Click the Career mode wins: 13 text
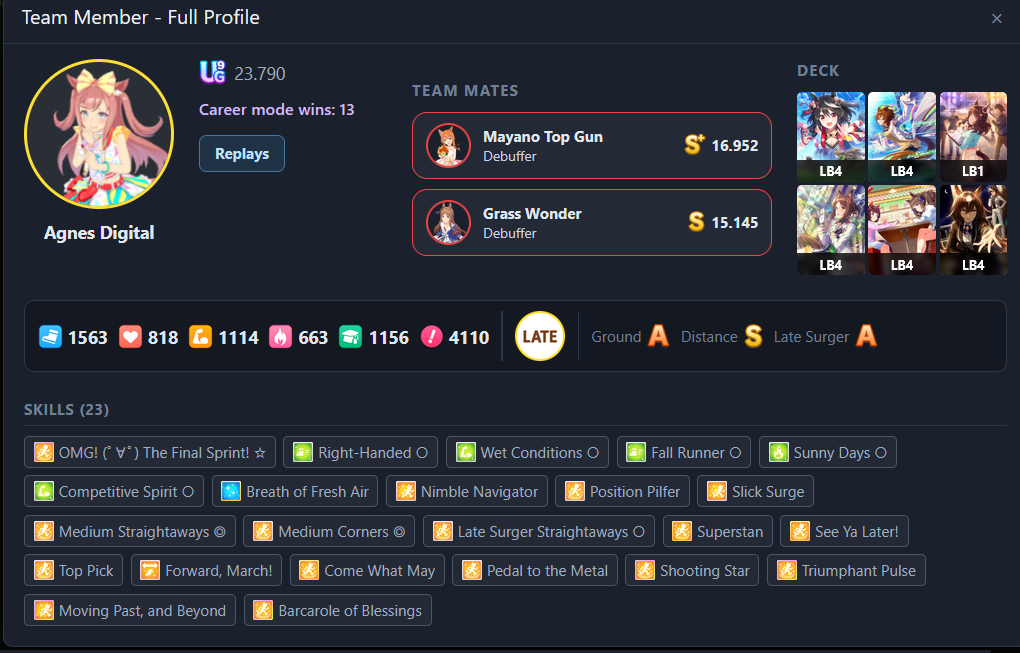Screen dimensions: 1020x653 click(x=276, y=109)
